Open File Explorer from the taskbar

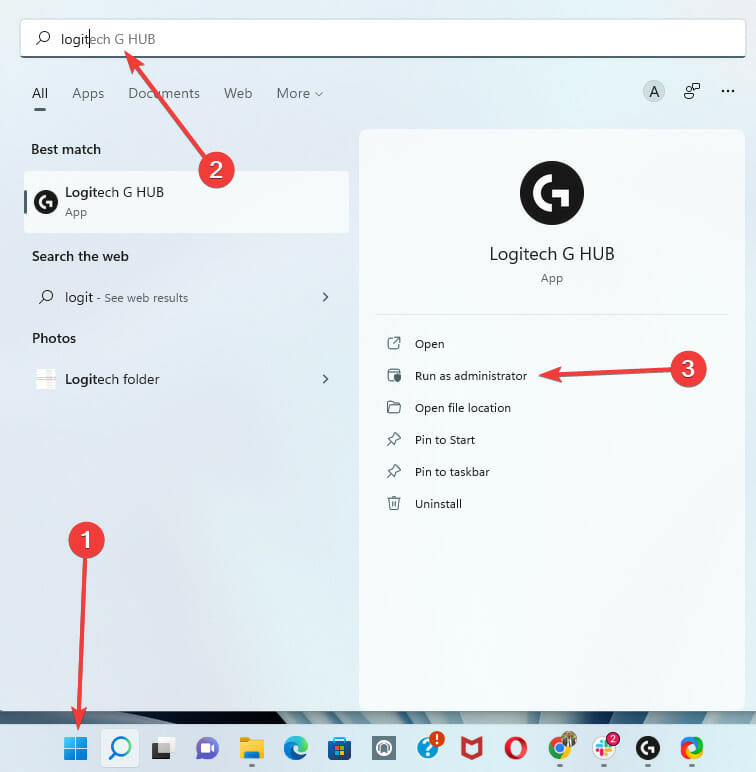[x=252, y=748]
